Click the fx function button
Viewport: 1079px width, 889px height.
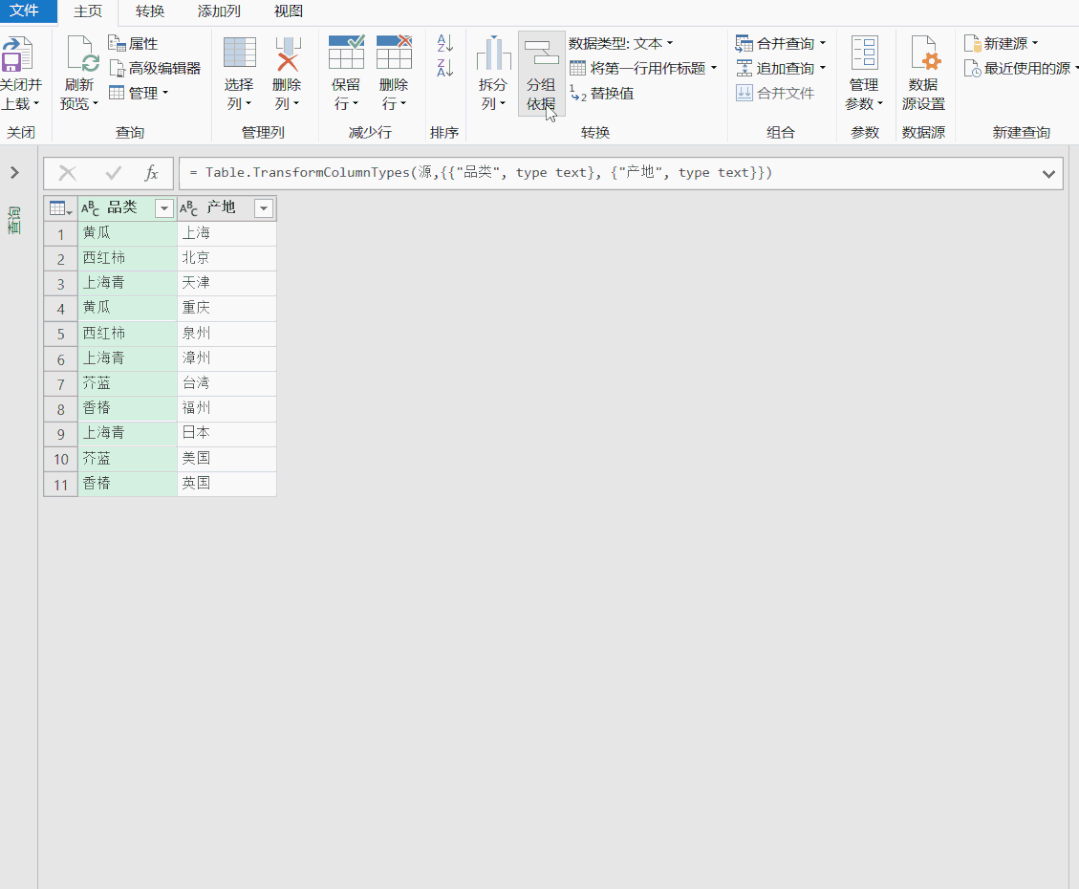coord(151,173)
